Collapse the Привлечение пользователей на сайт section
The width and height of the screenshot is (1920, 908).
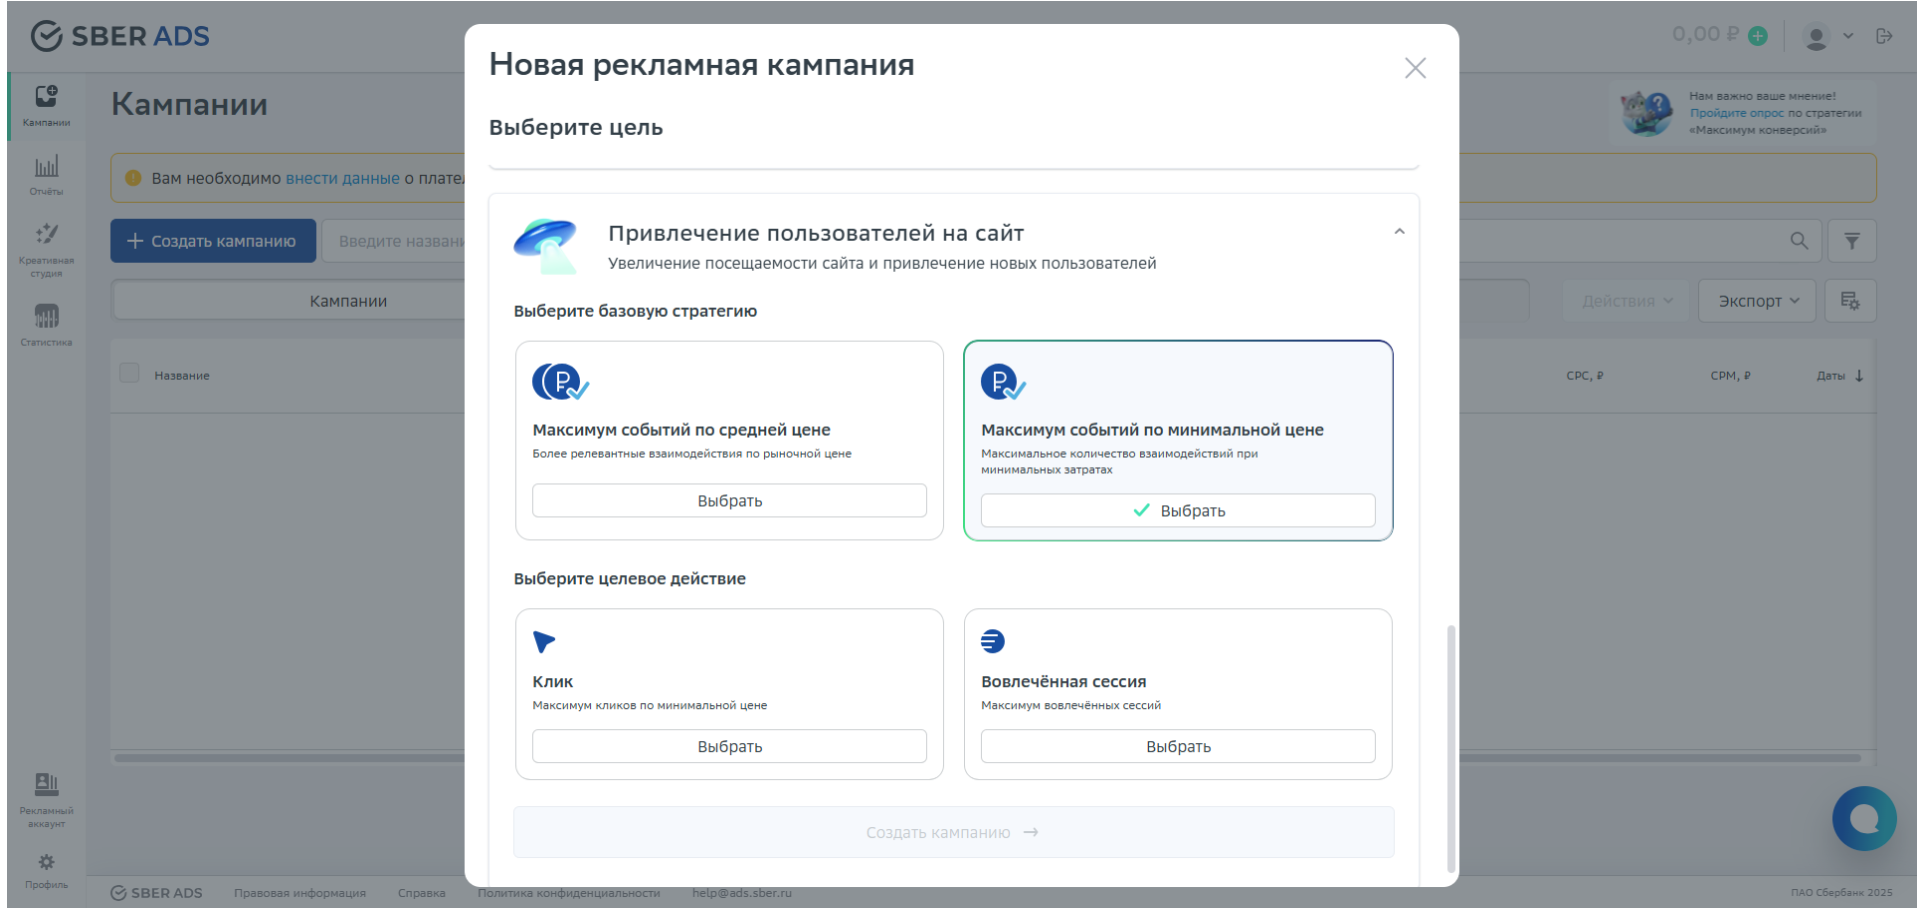click(1400, 231)
